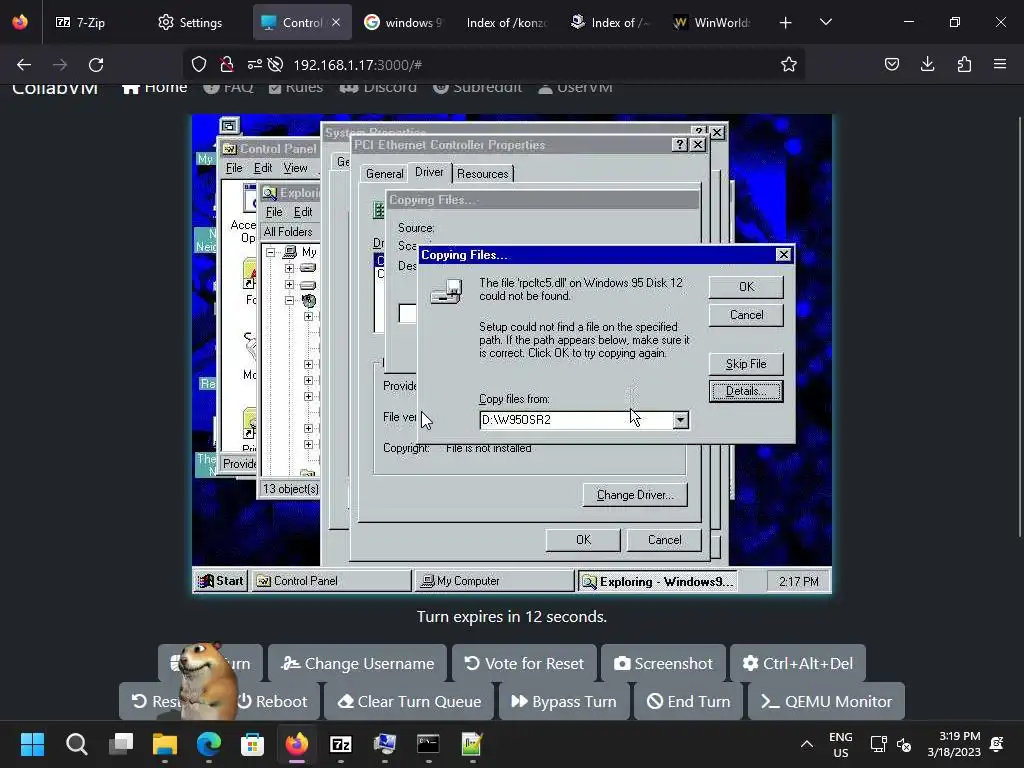Click the Bypass Turn button
This screenshot has width=1024, height=768.
tap(564, 701)
